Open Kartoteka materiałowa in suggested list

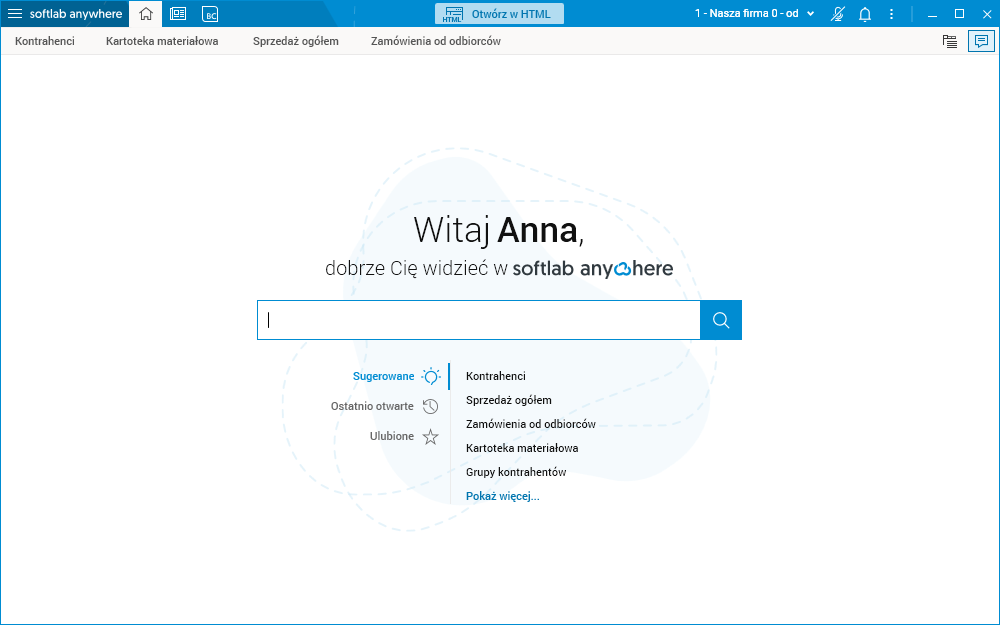[x=522, y=448]
